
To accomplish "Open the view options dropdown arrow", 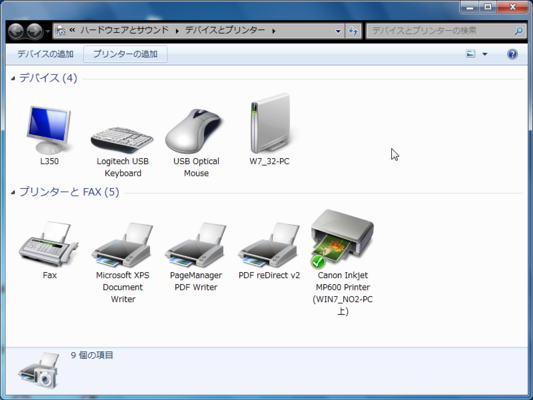I will point(485,54).
